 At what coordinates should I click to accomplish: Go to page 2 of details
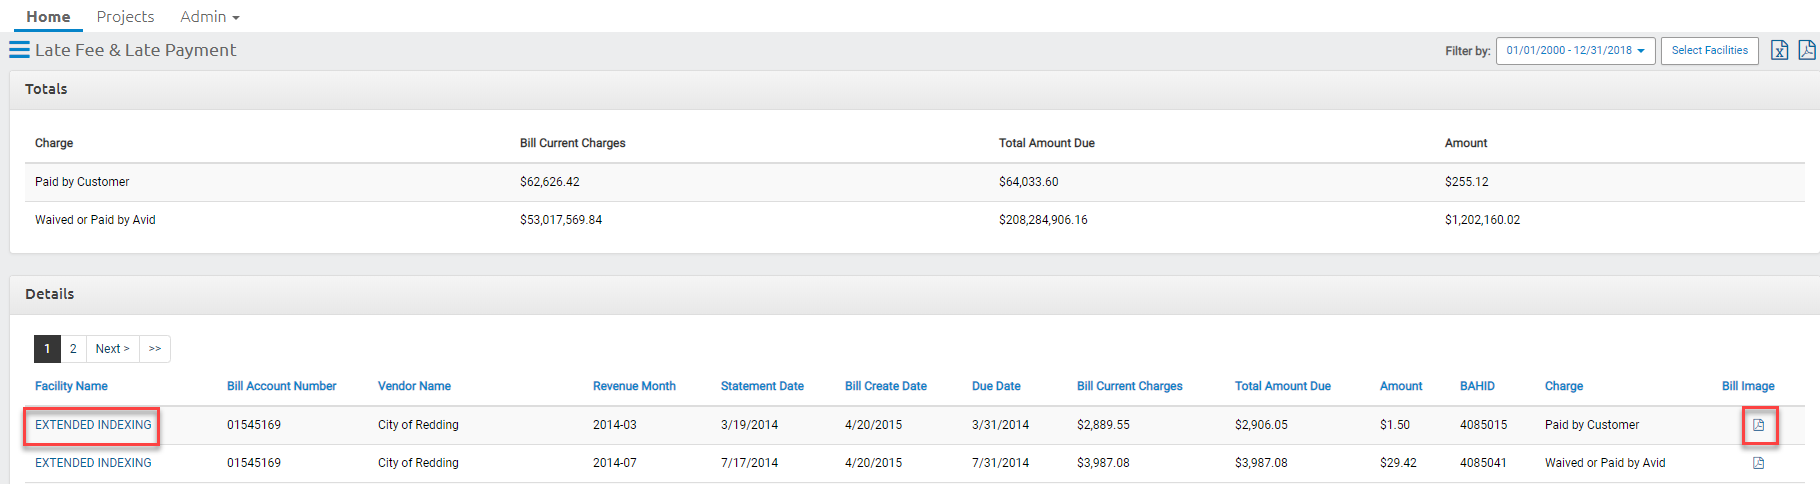point(73,349)
